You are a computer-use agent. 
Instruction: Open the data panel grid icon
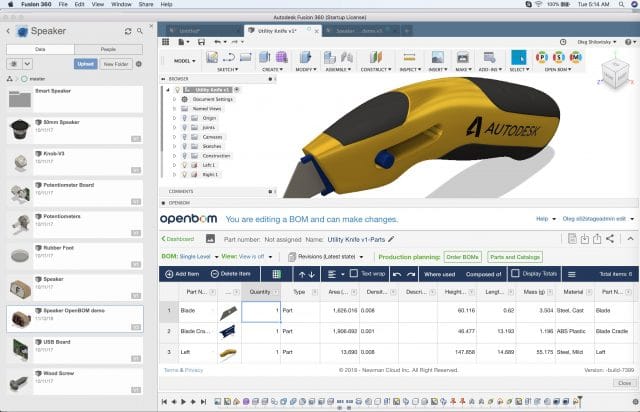click(x=165, y=42)
